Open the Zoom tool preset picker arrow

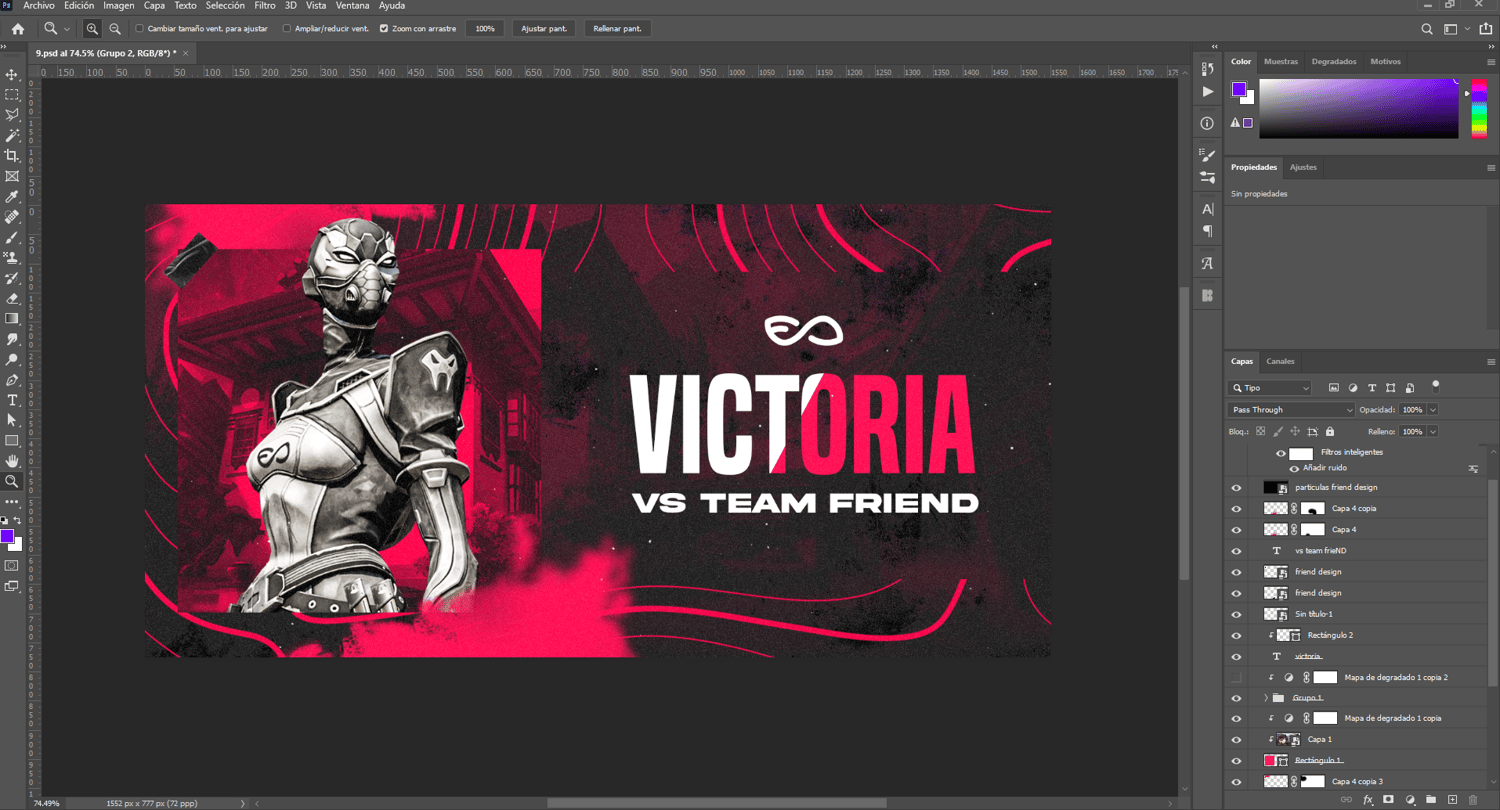coord(67,29)
